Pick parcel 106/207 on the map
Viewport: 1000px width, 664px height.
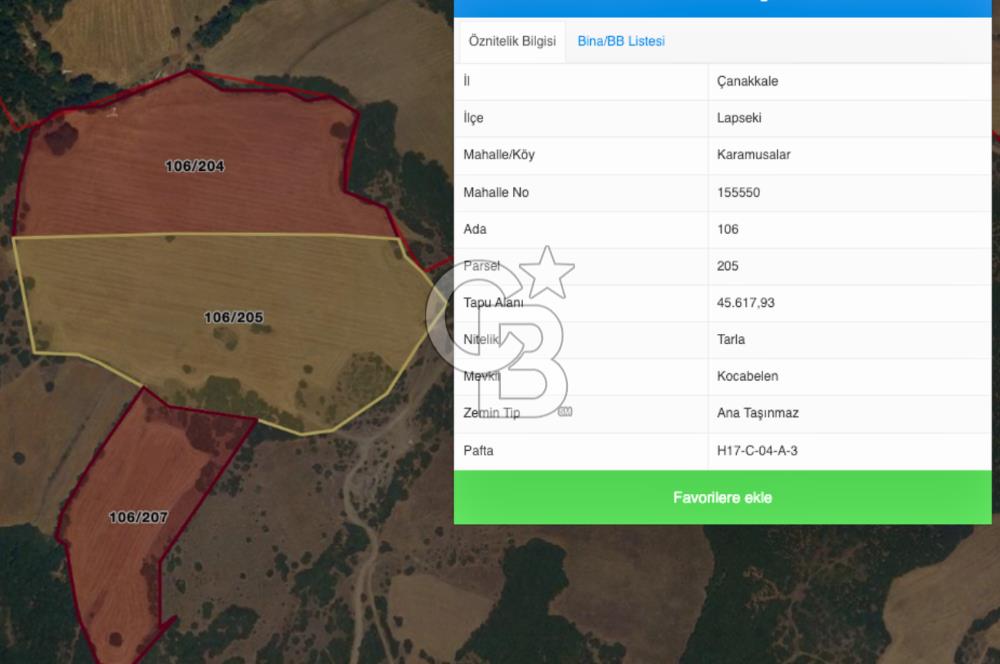coord(138,517)
